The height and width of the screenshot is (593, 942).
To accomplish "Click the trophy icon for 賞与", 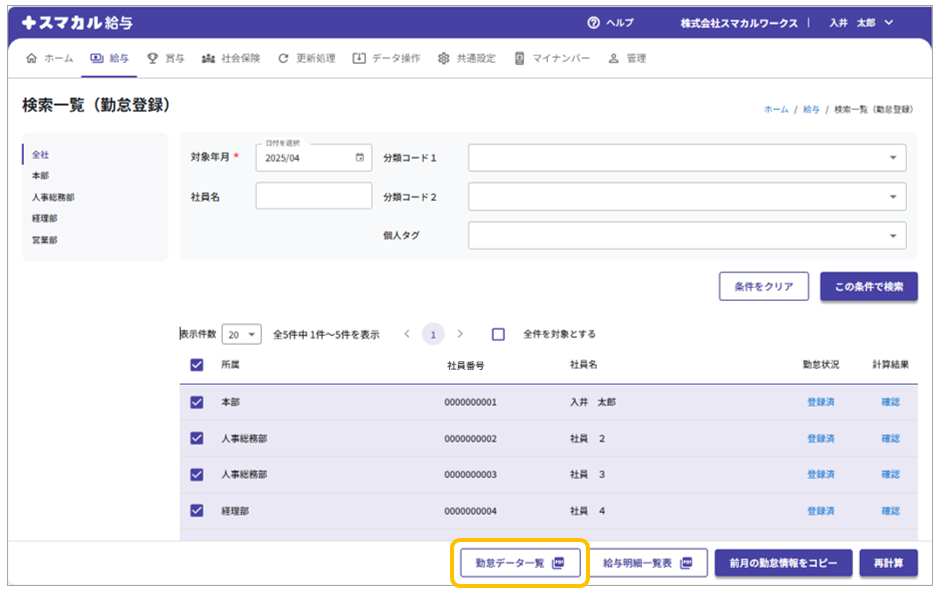I will 153,59.
